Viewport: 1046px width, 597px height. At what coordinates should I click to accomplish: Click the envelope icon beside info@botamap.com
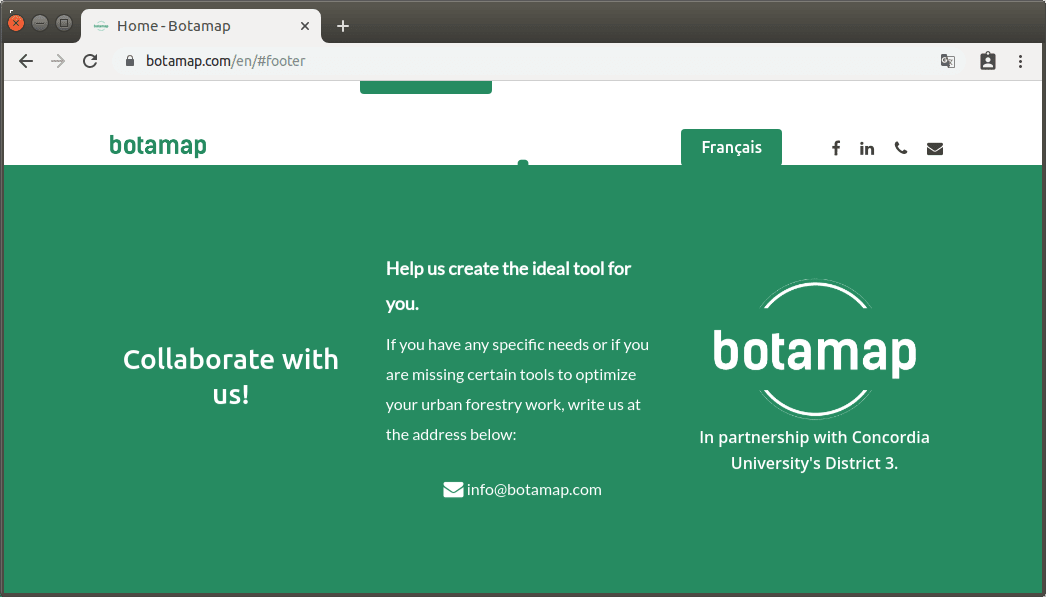pyautogui.click(x=453, y=490)
